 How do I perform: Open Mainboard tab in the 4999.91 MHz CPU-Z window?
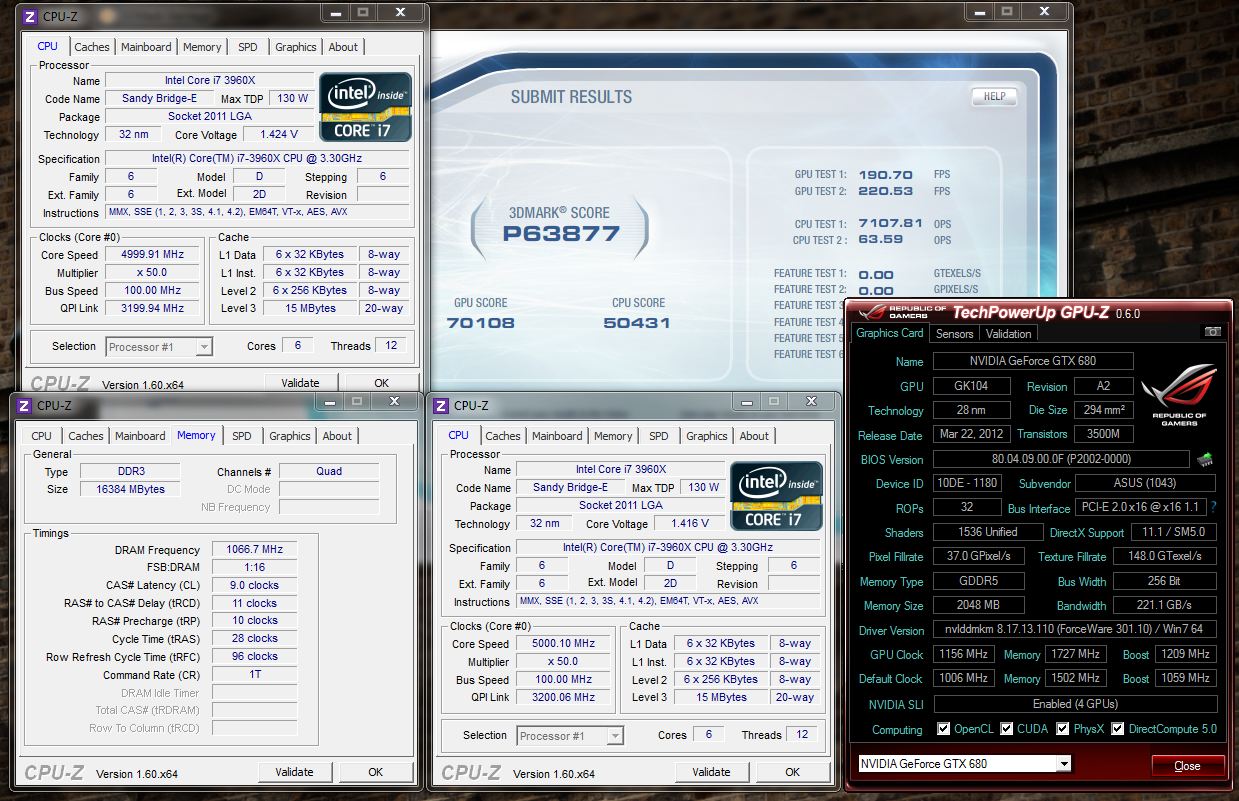pyautogui.click(x=146, y=47)
